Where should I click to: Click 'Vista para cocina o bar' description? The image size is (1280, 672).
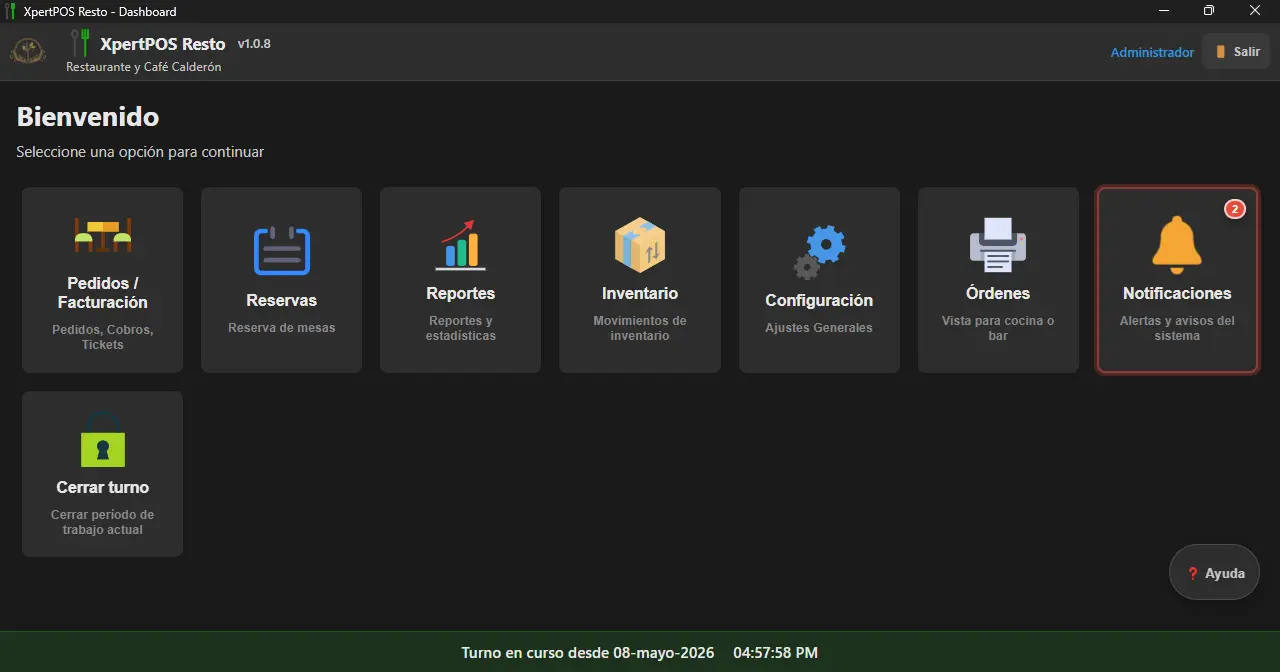coord(998,328)
